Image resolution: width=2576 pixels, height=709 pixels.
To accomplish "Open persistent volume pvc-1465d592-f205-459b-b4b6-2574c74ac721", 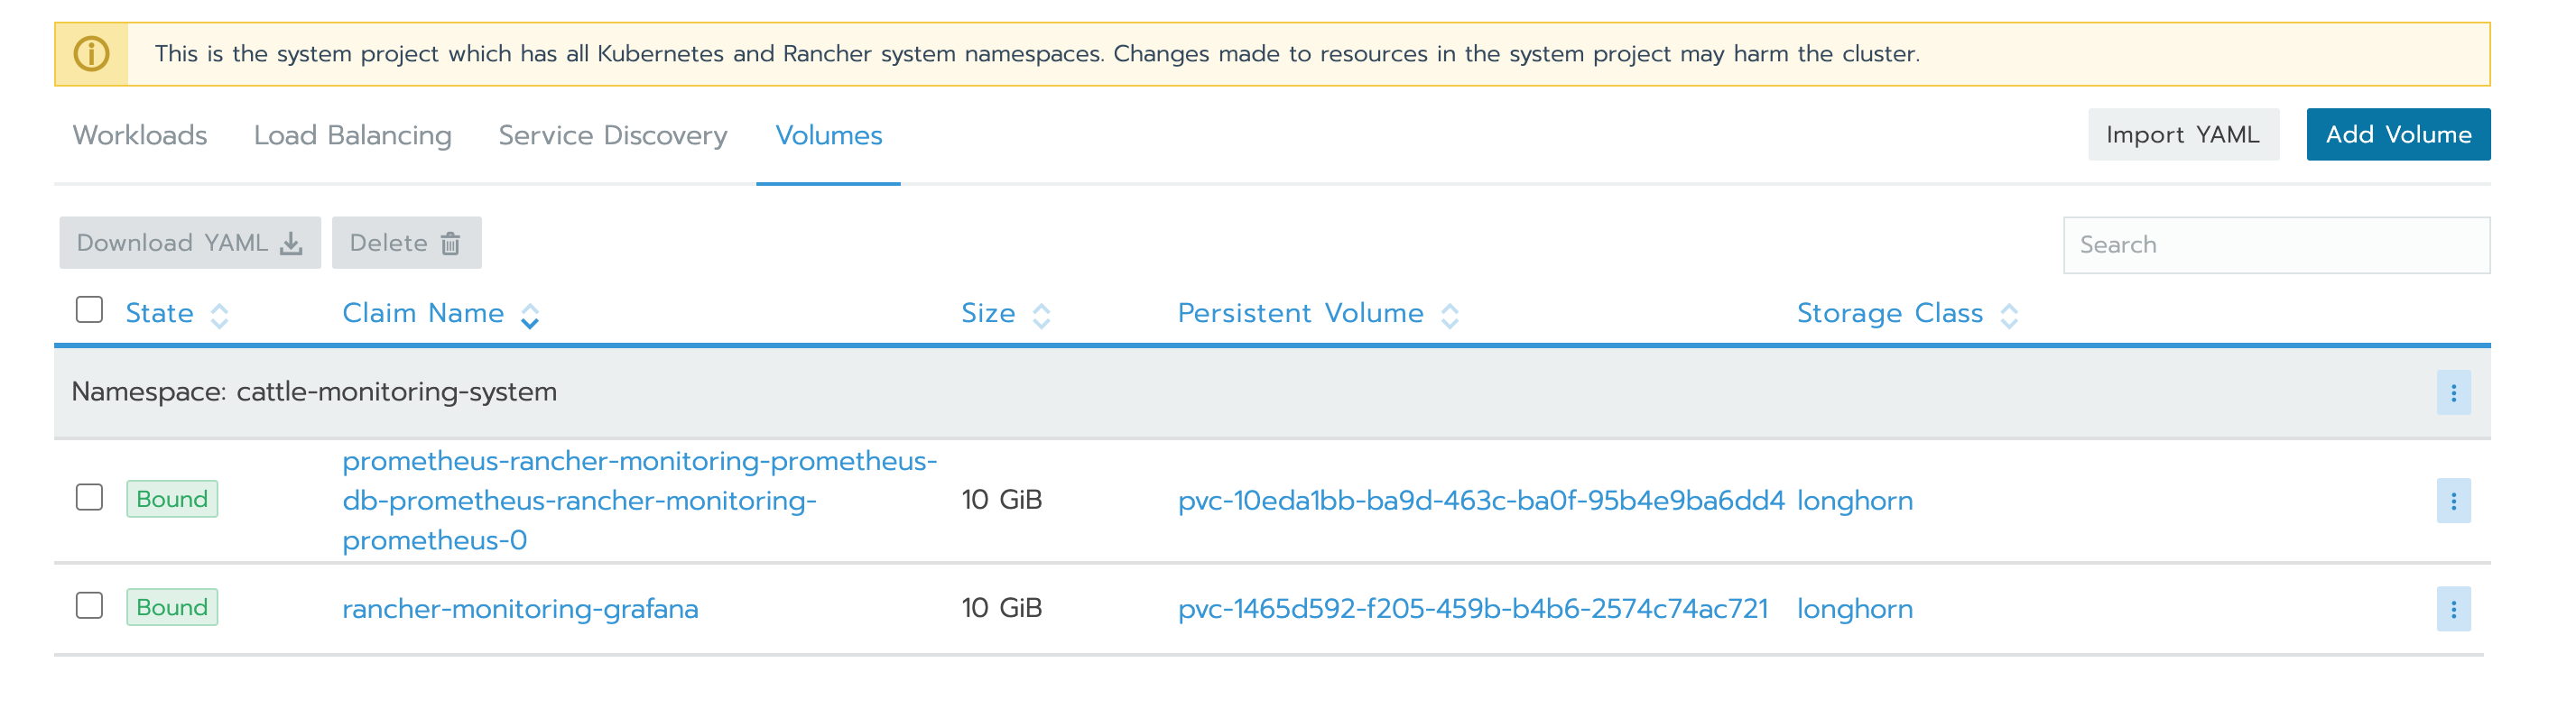I will click(1472, 608).
